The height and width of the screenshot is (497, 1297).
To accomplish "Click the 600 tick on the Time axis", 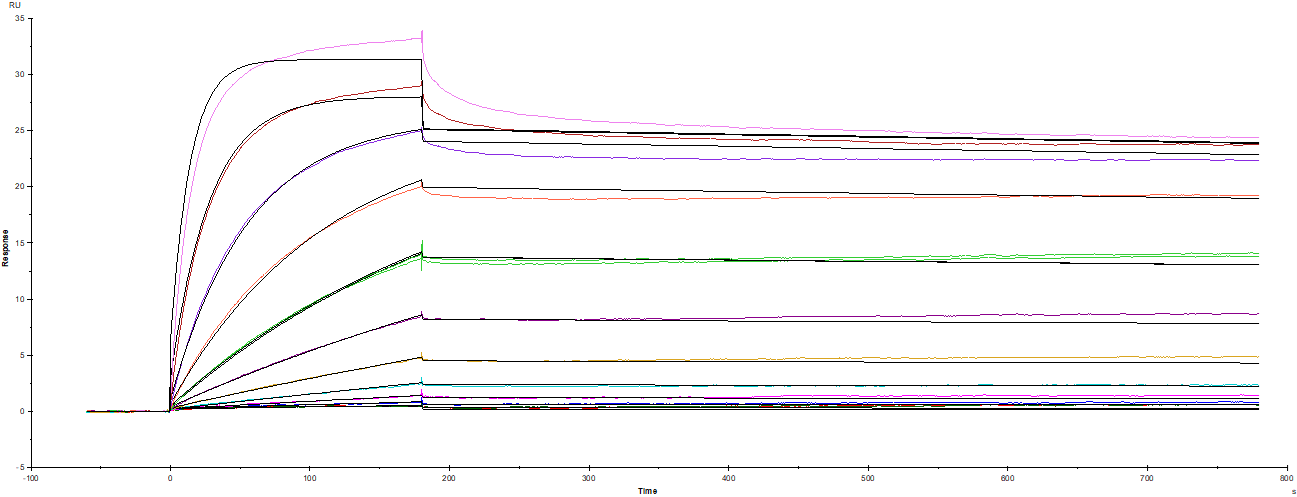I will [1008, 477].
